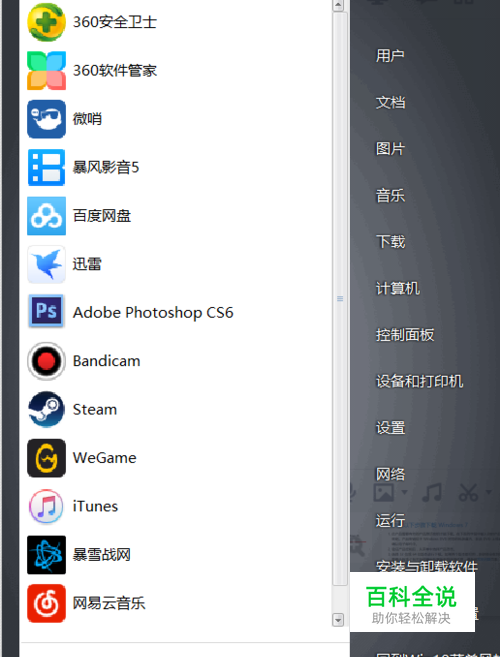Click the 迅雷 text label

pyautogui.click(x=87, y=264)
